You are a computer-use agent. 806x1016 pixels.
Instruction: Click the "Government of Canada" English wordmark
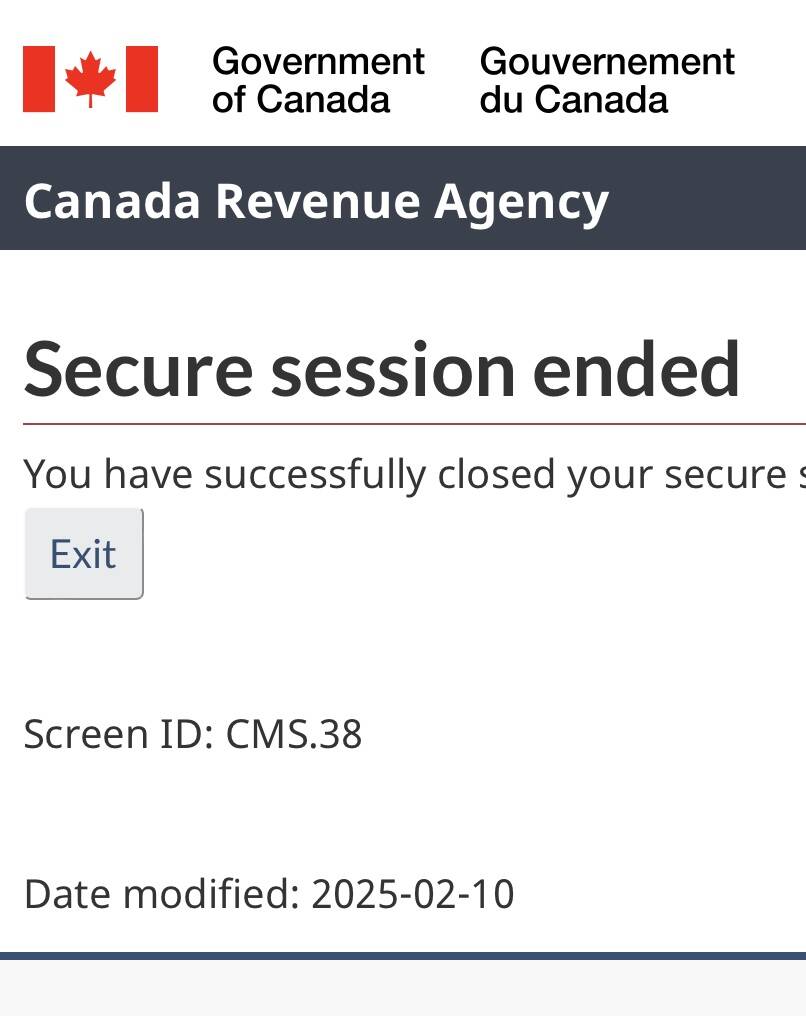[x=318, y=80]
